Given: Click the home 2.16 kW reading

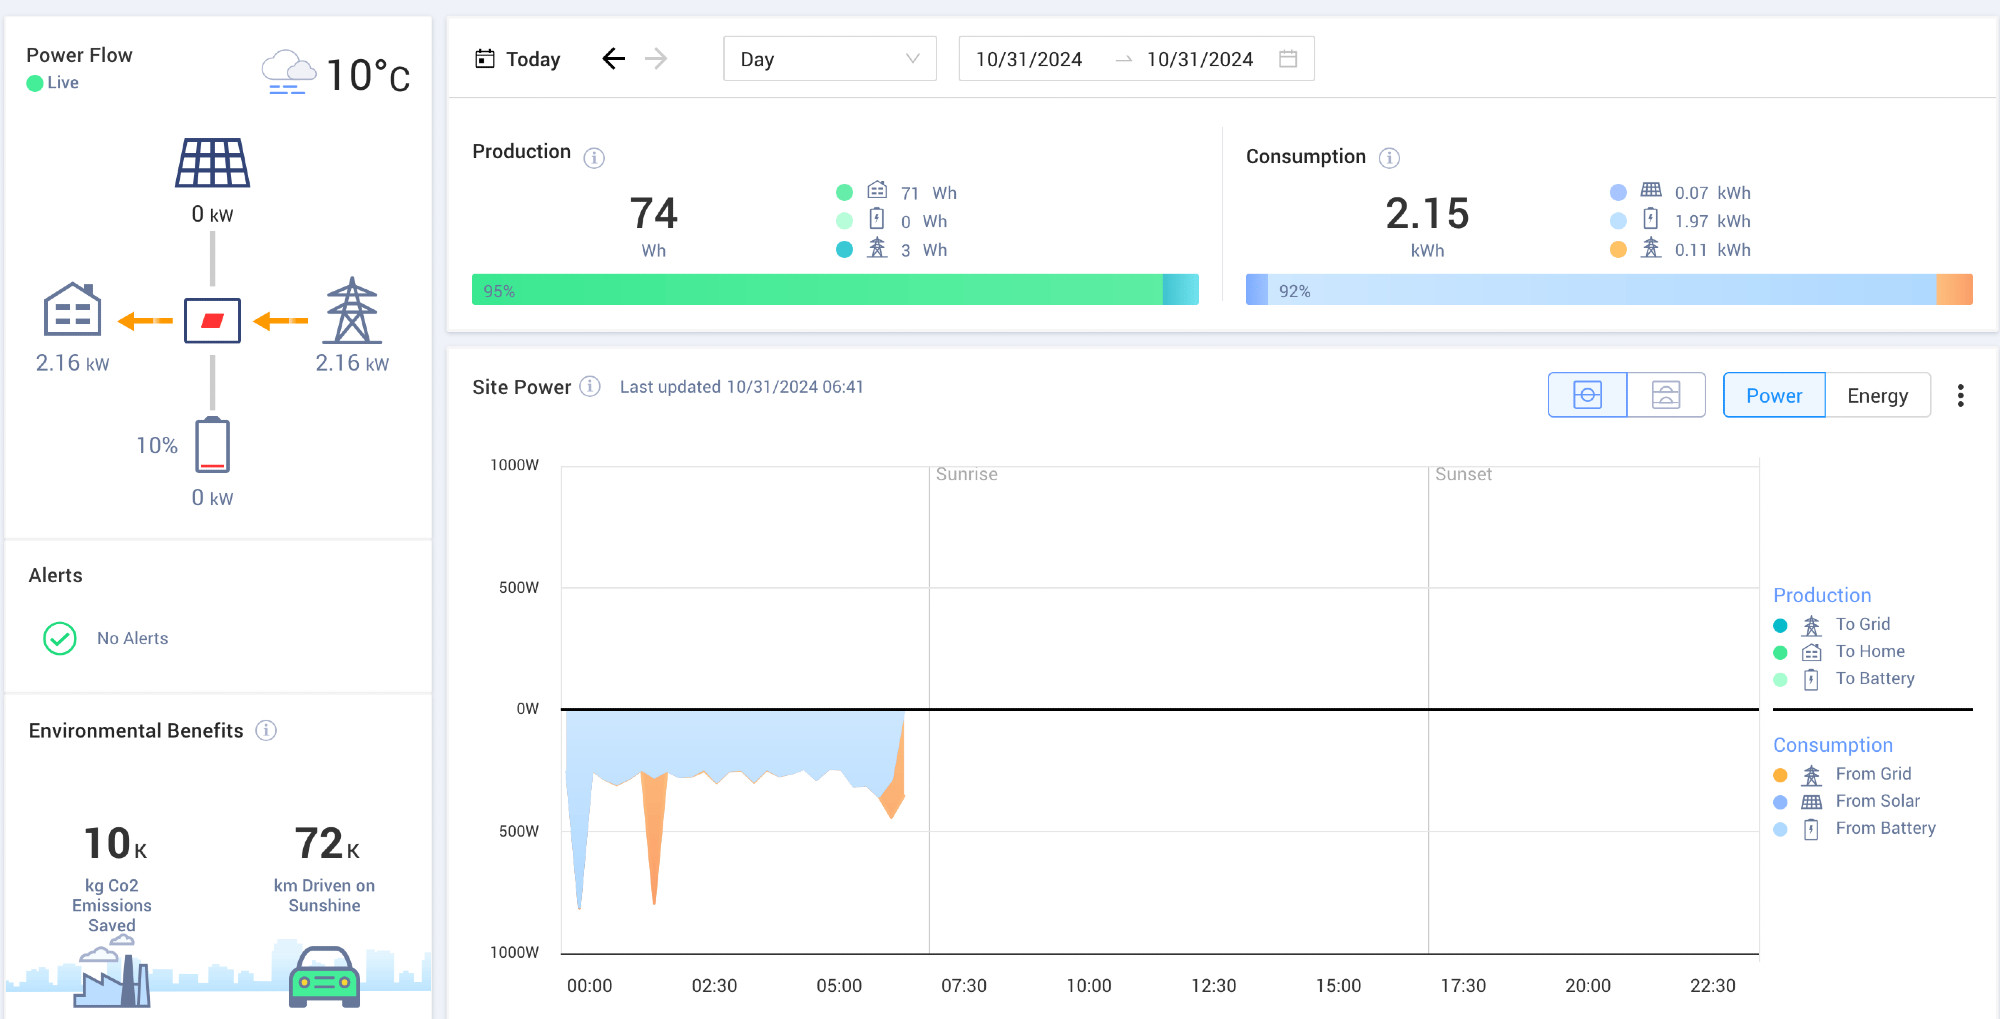Looking at the screenshot, I should pyautogui.click(x=72, y=363).
